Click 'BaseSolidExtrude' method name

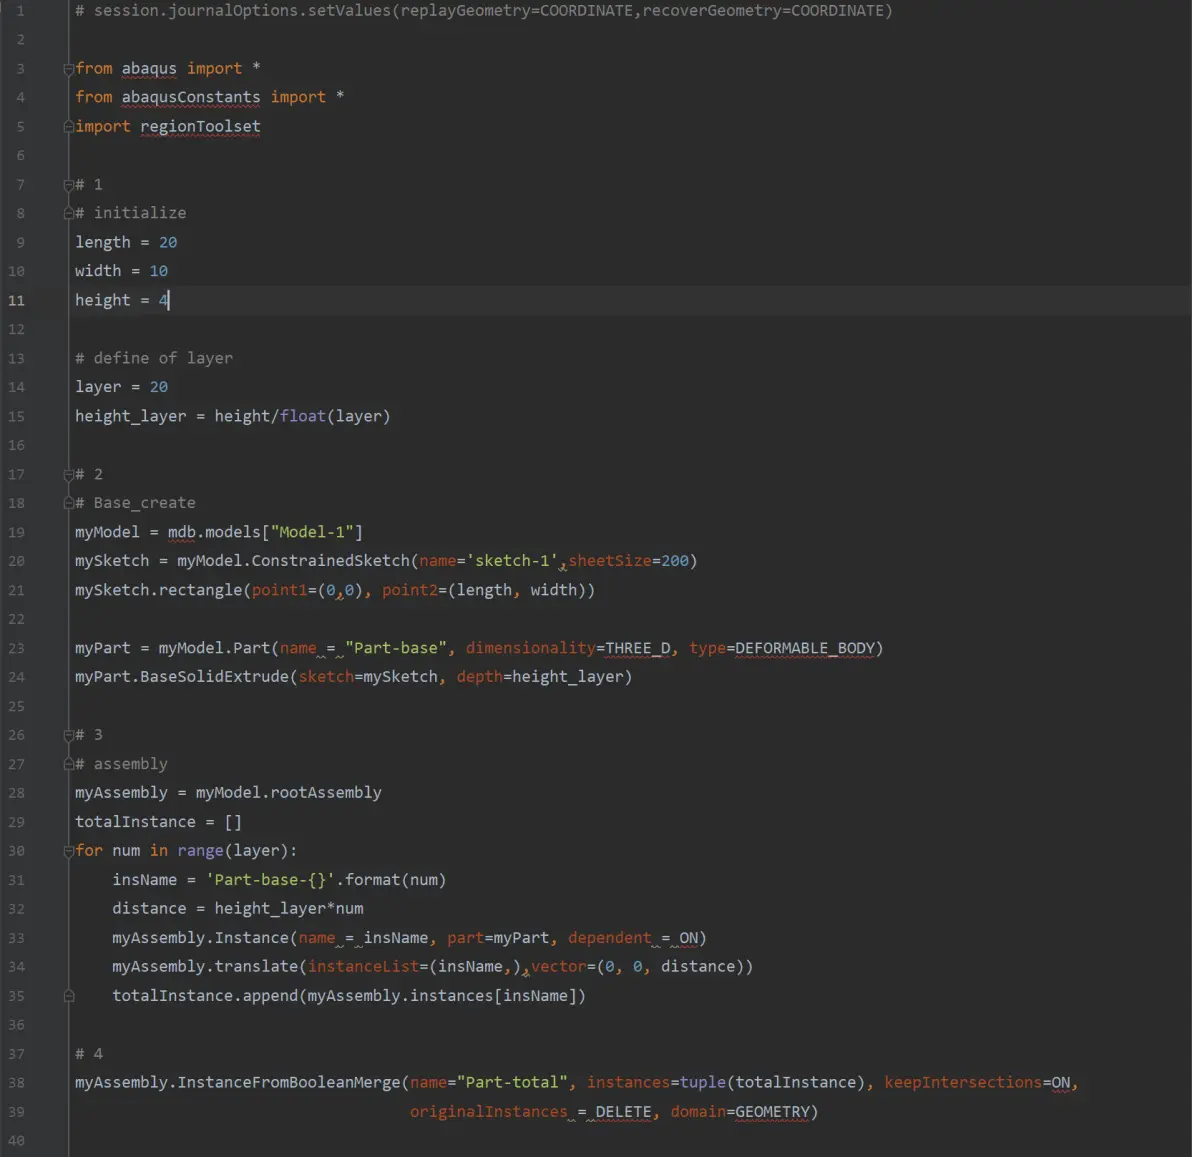coord(214,677)
